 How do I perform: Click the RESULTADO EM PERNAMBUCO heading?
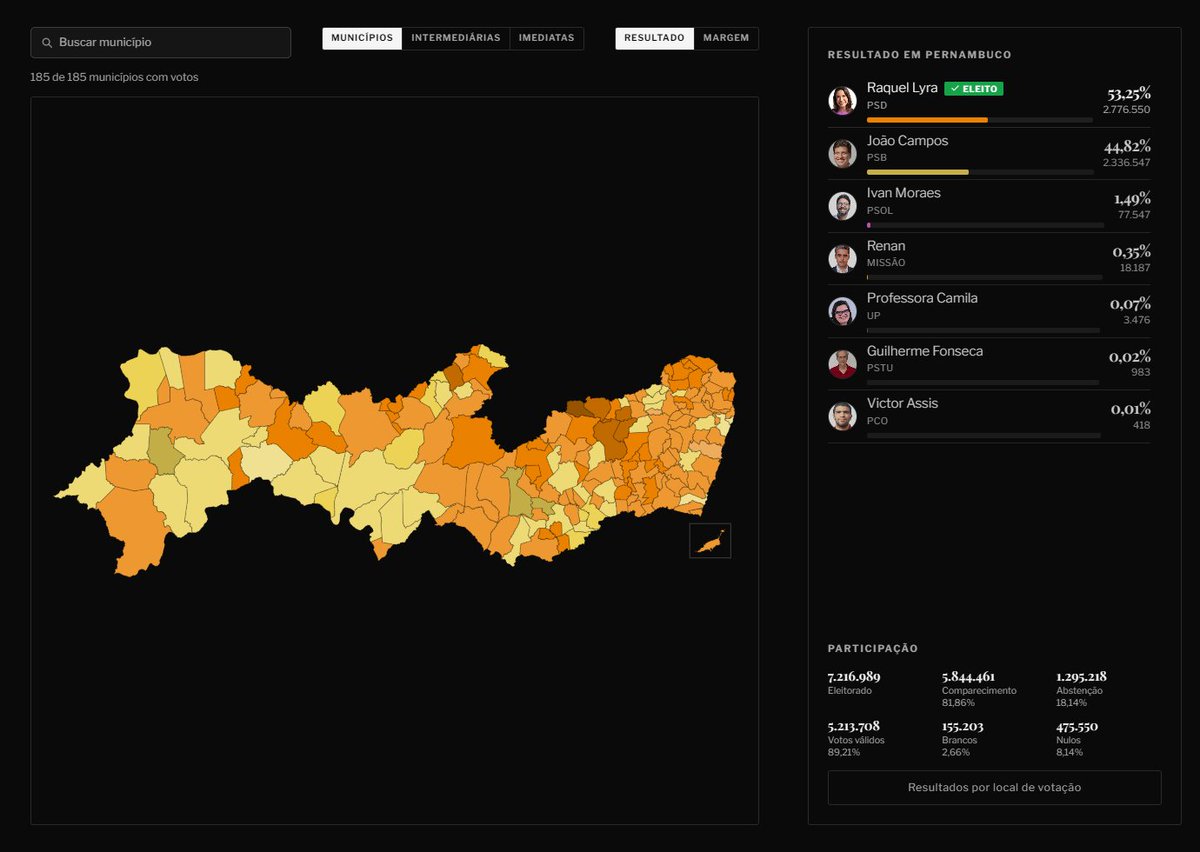(x=920, y=55)
